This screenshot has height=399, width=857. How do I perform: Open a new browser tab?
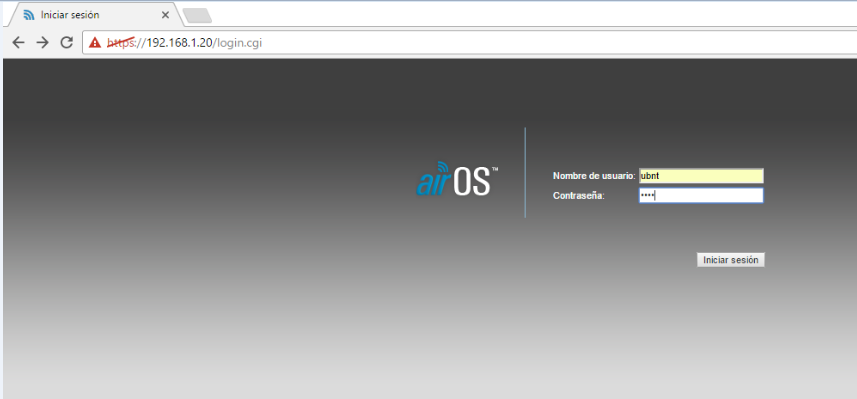point(197,16)
